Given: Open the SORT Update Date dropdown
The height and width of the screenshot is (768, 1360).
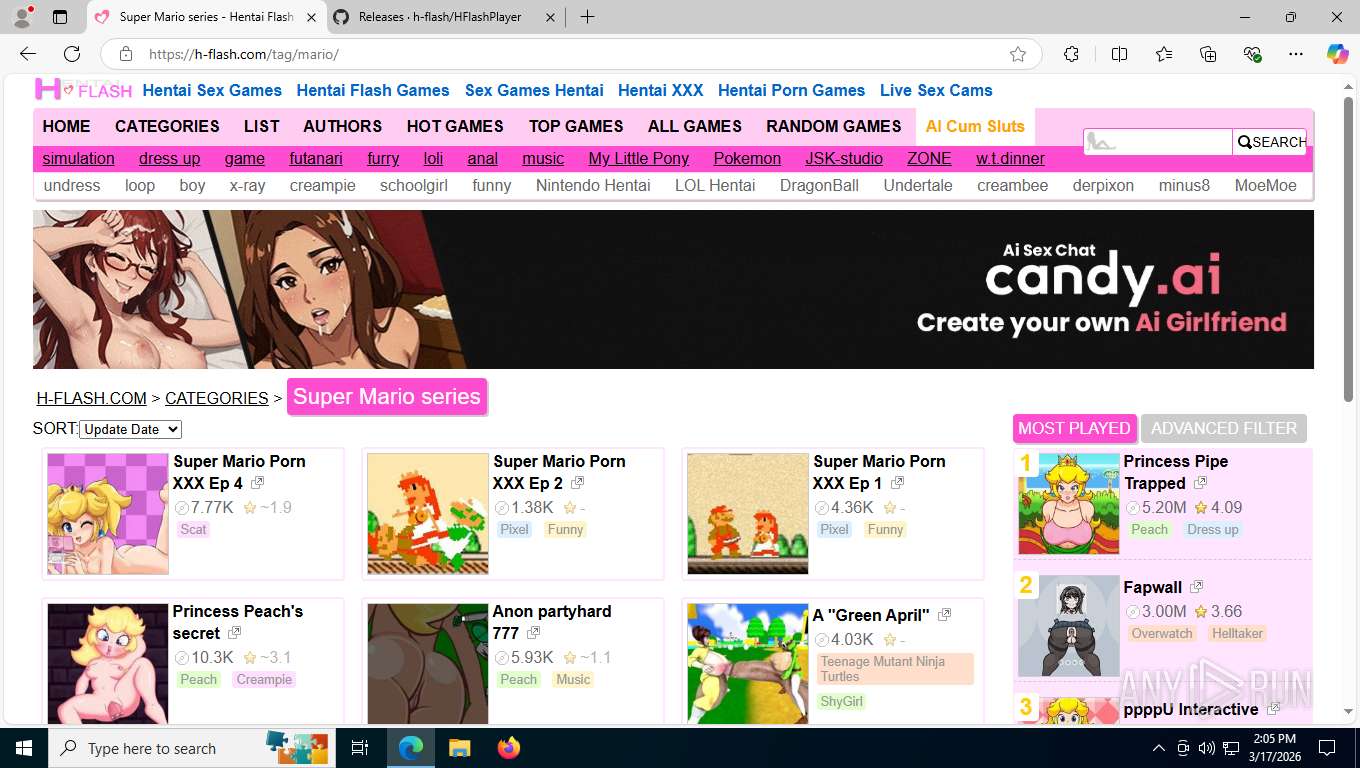Looking at the screenshot, I should (131, 429).
